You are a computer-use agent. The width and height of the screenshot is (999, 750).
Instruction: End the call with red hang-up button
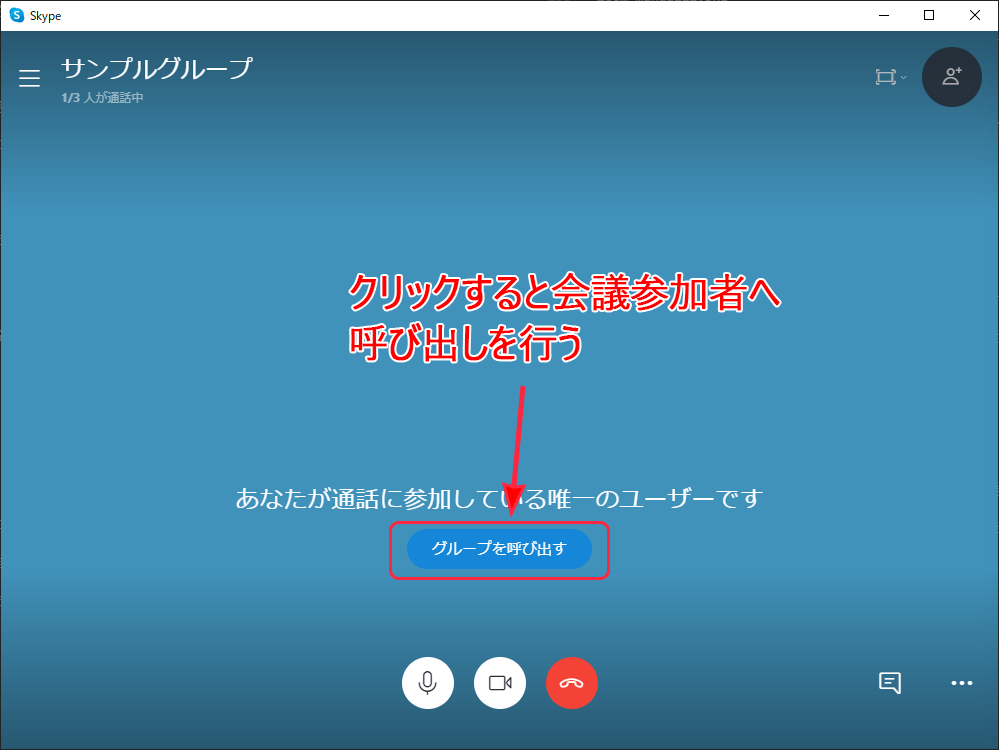coord(572,683)
